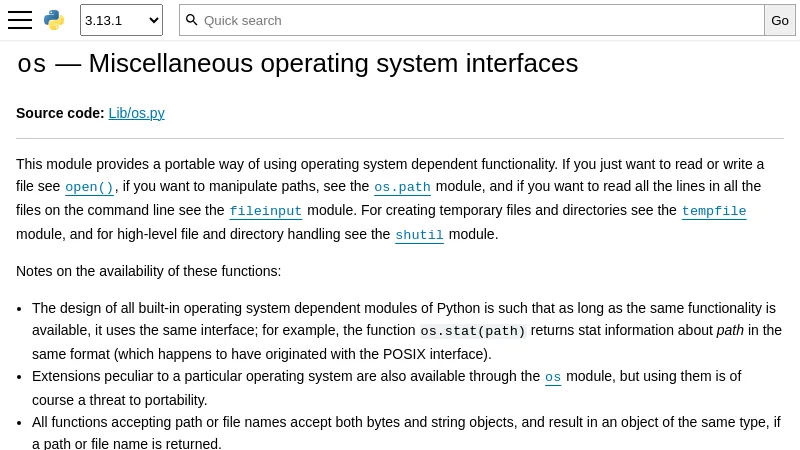Image resolution: width=800 pixels, height=450 pixels.
Task: Click the Python logo icon
Action: tap(54, 20)
